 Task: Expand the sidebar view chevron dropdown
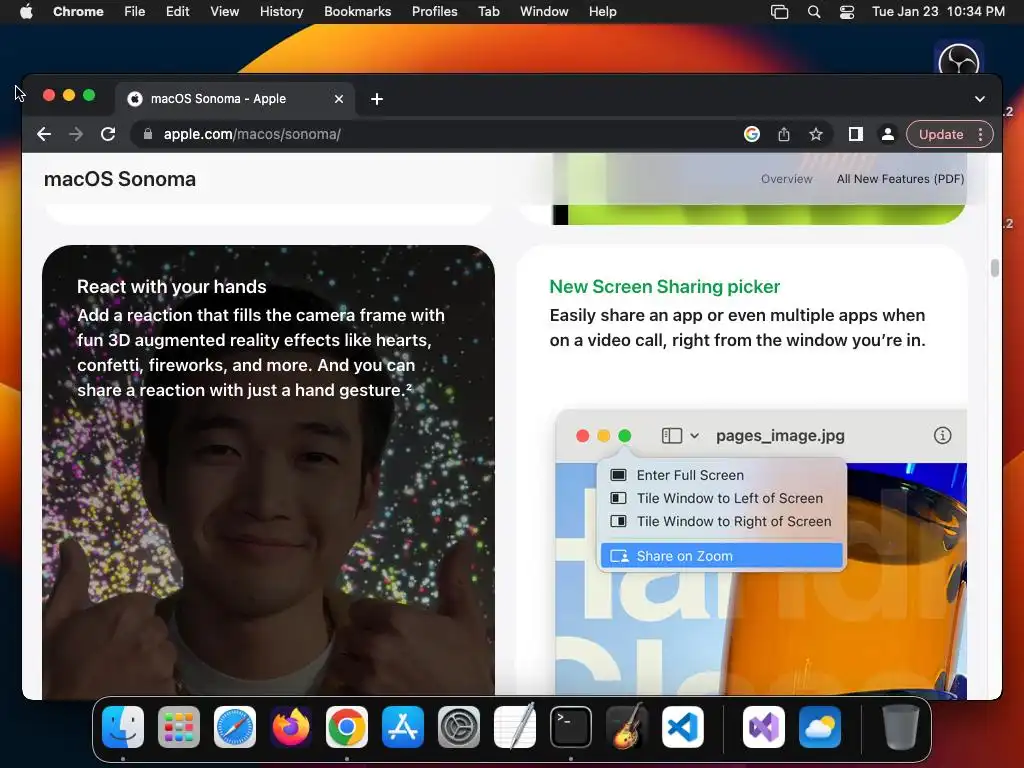694,436
